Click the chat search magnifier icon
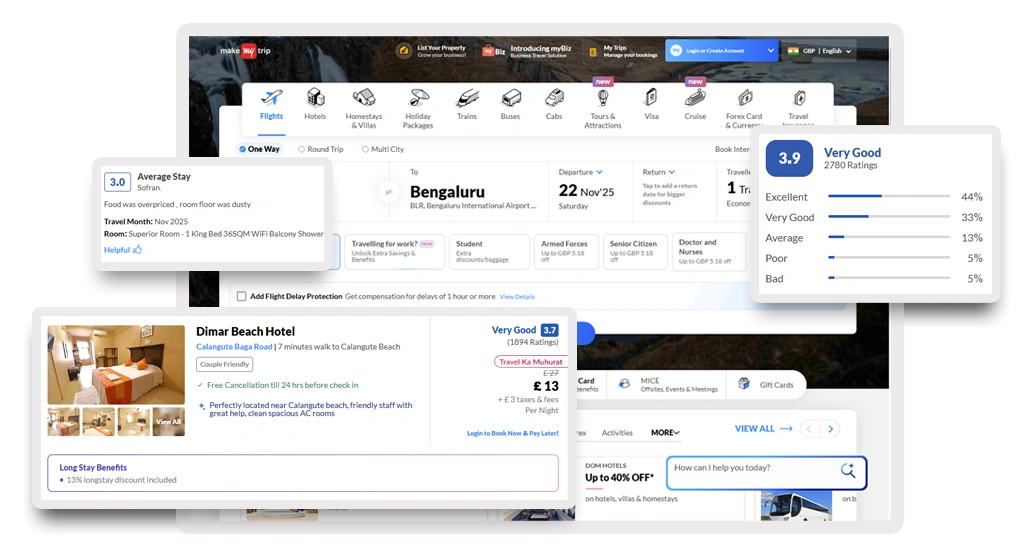The image size is (1031, 557). (x=848, y=470)
